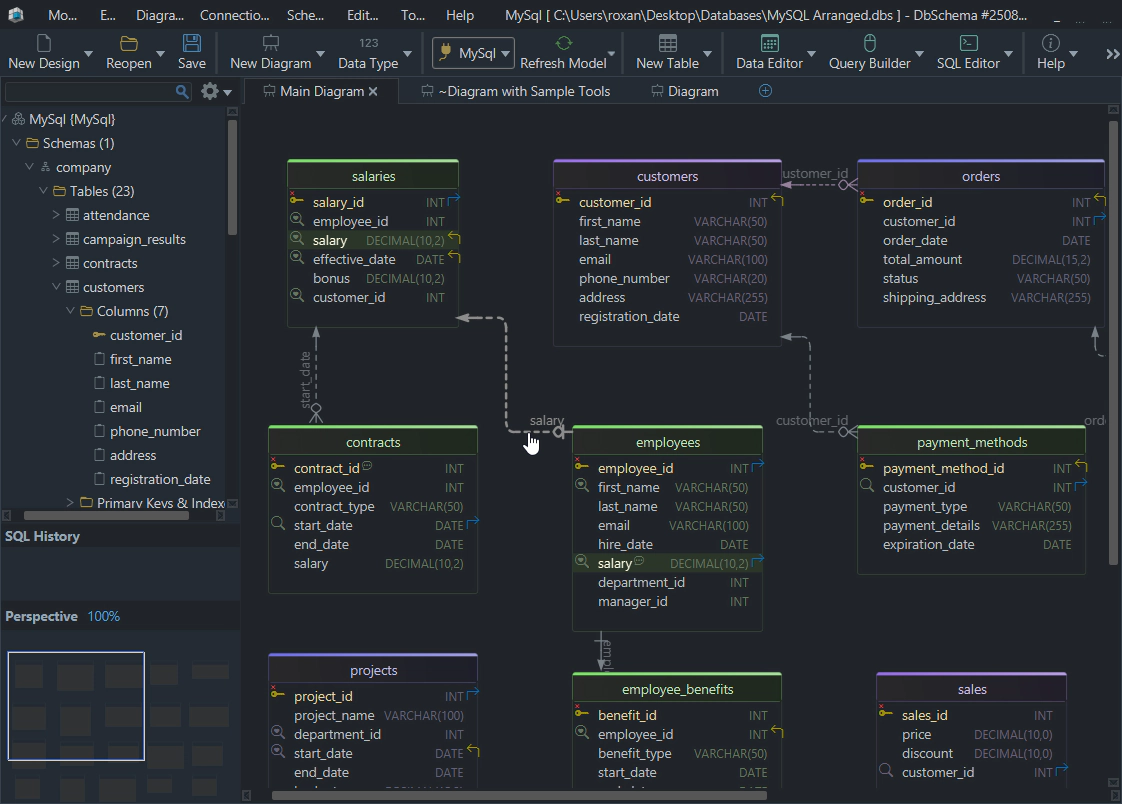This screenshot has width=1122, height=804.
Task: Open the Reopen dropdown arrow
Action: click(160, 54)
